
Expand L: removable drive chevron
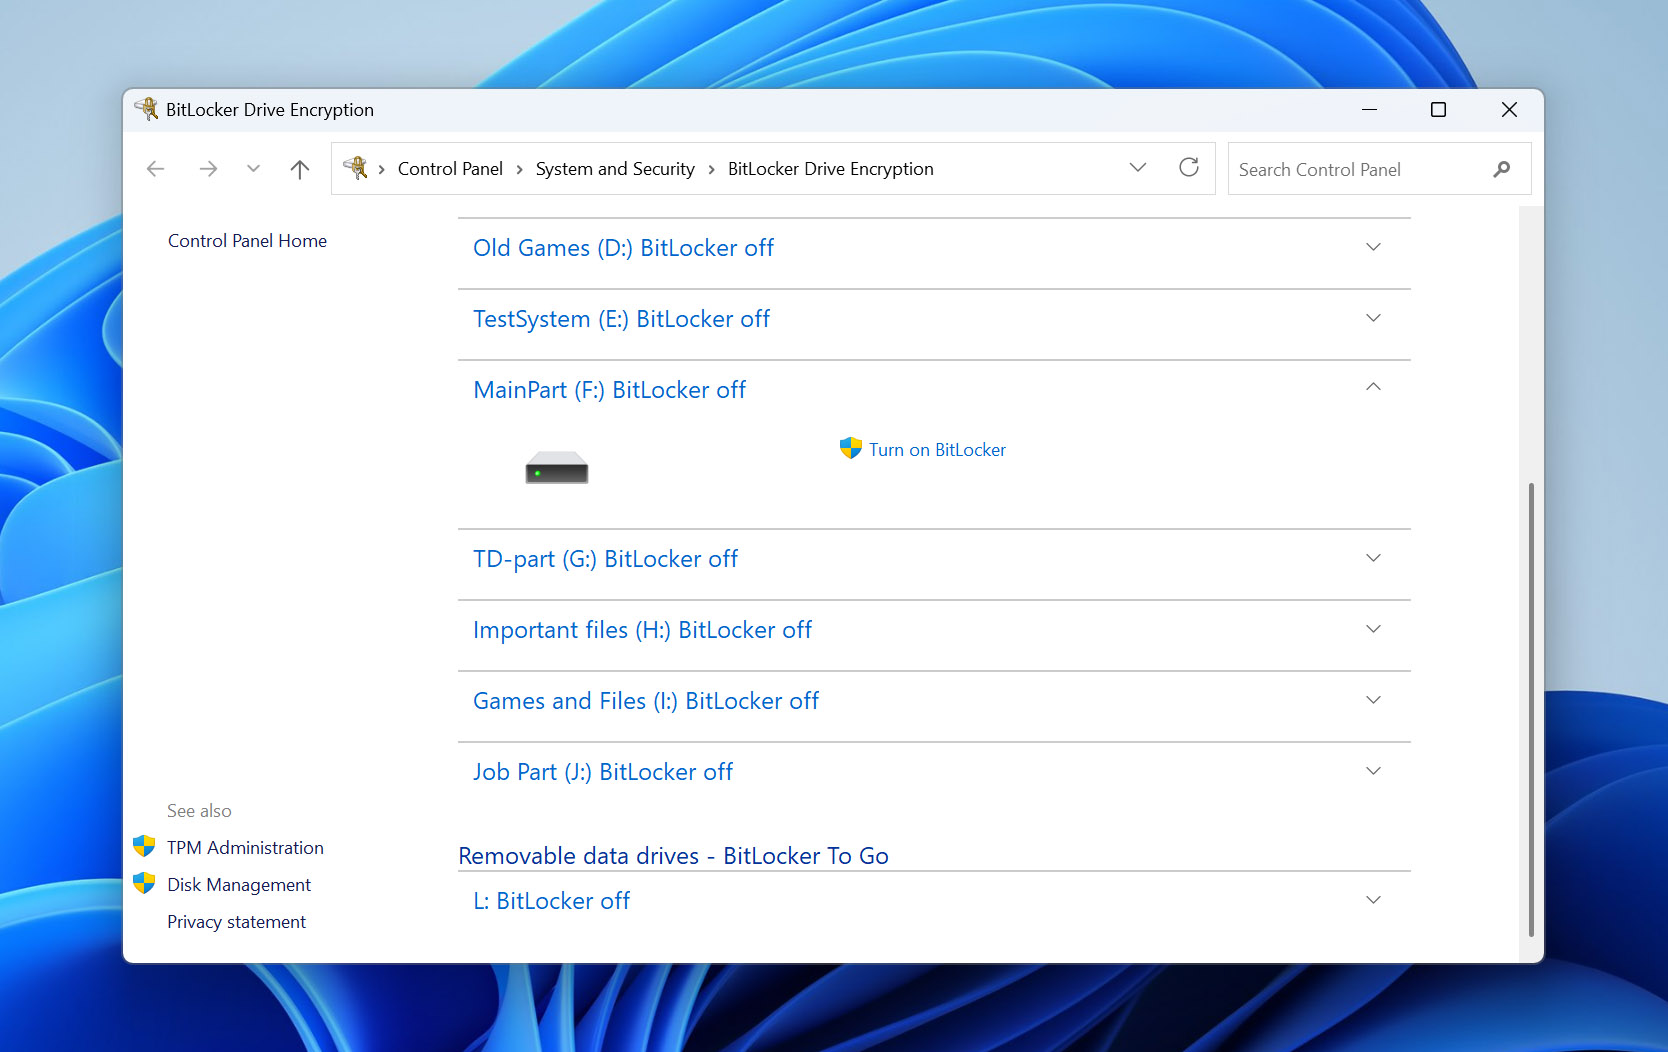click(x=1373, y=900)
